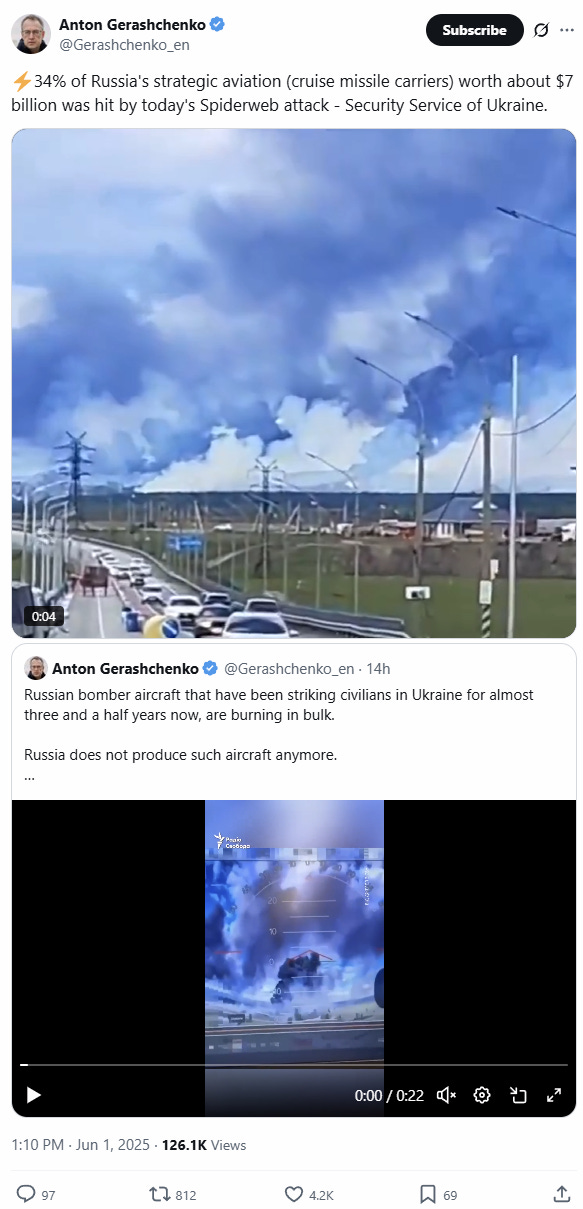
Task: Unmute the quoted video
Action: pos(447,1095)
